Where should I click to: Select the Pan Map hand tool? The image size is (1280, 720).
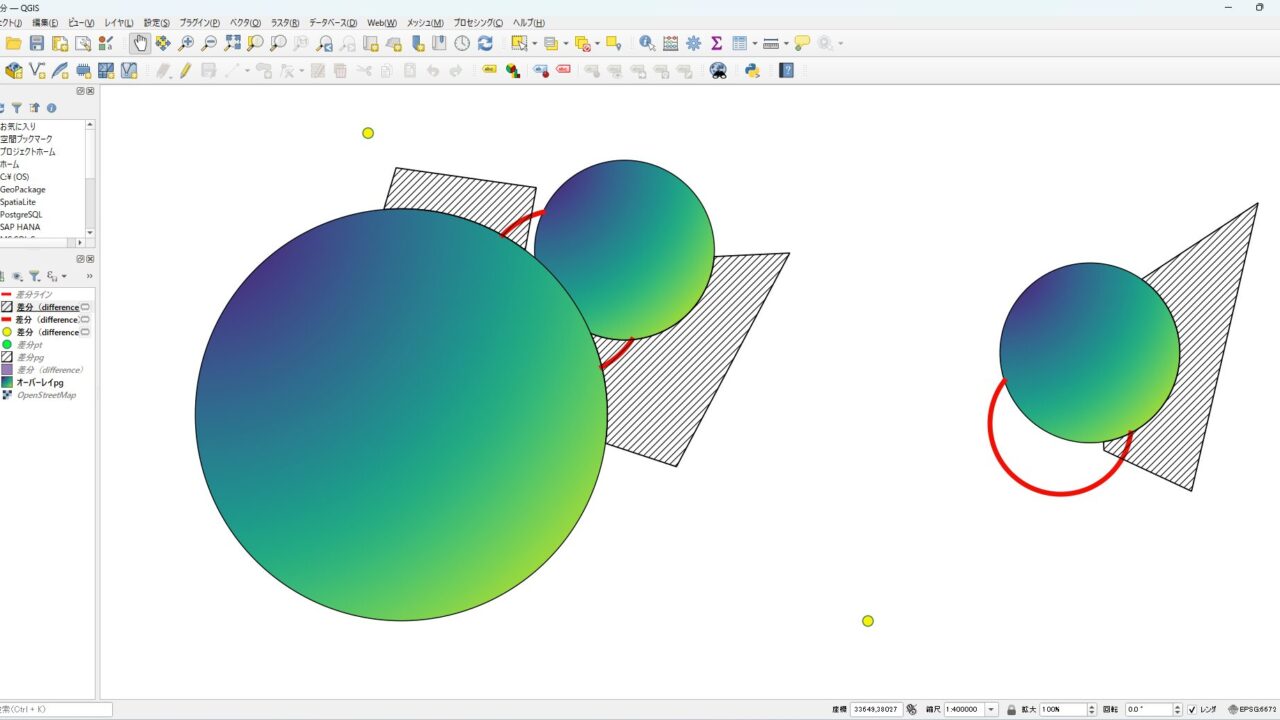click(140, 43)
